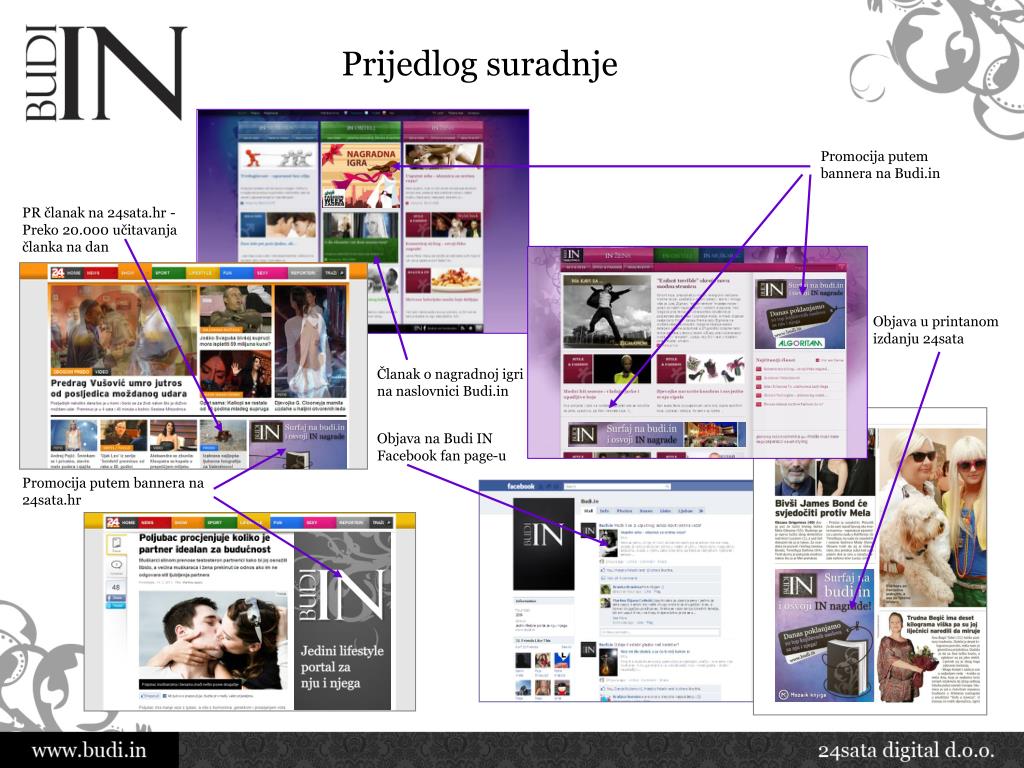Click the caption 'Promocija putem bannera na Budi.in'

[x=880, y=165]
